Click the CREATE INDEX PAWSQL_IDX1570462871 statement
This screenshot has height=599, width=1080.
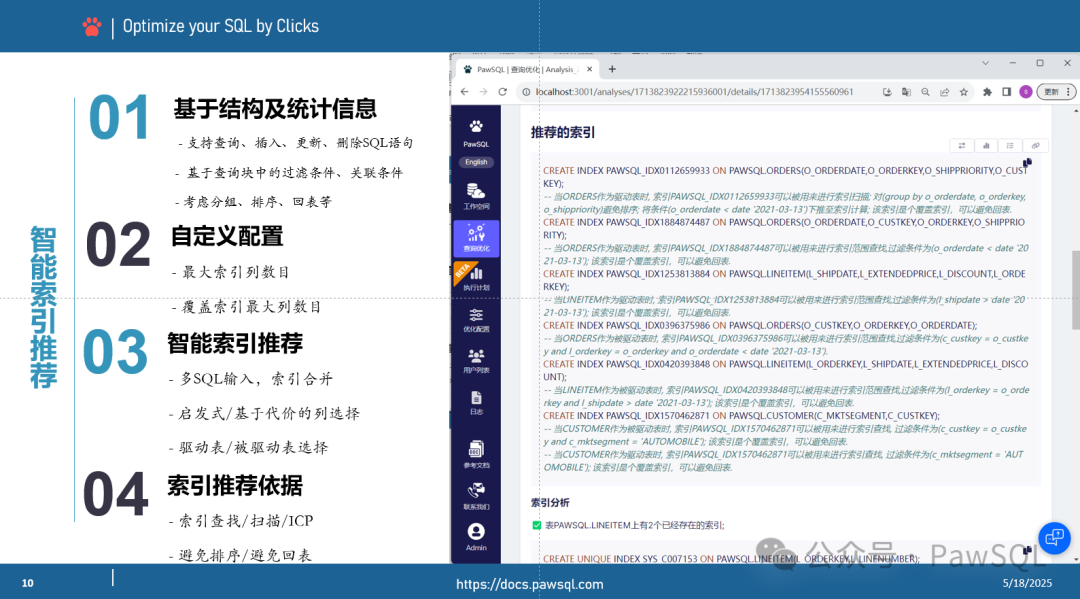741,416
